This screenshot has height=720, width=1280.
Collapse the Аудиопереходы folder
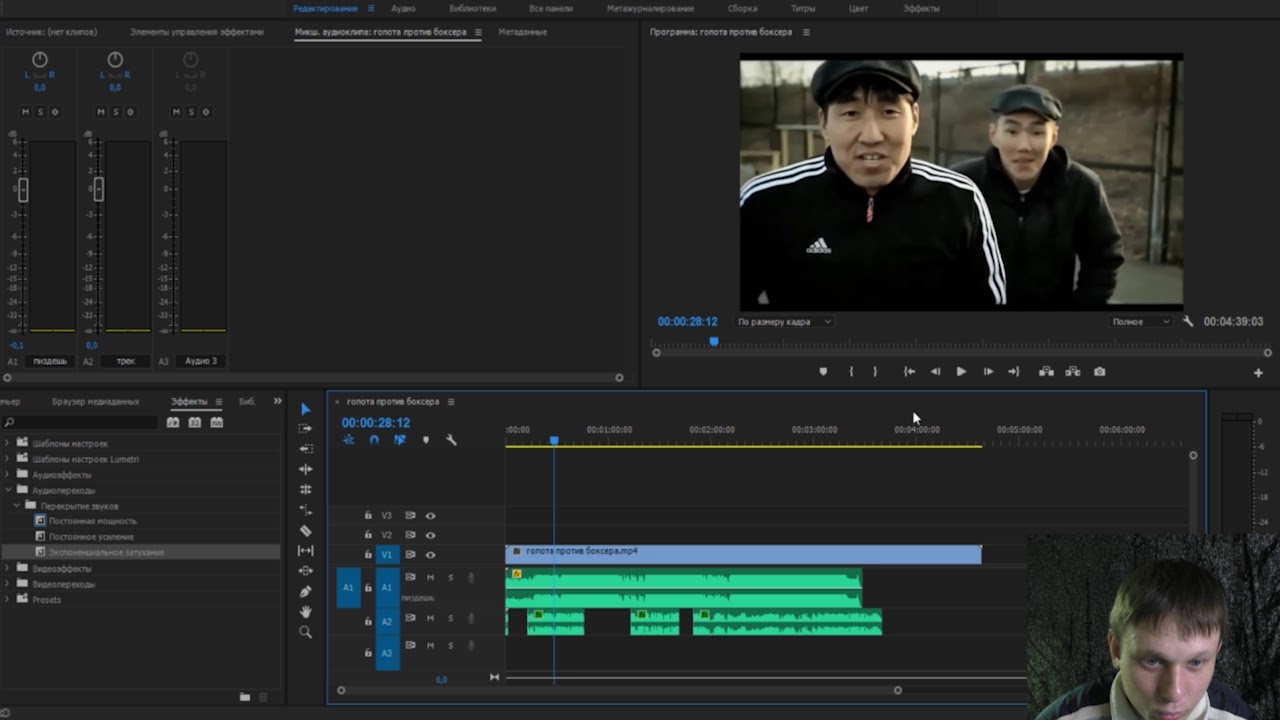pyautogui.click(x=8, y=490)
